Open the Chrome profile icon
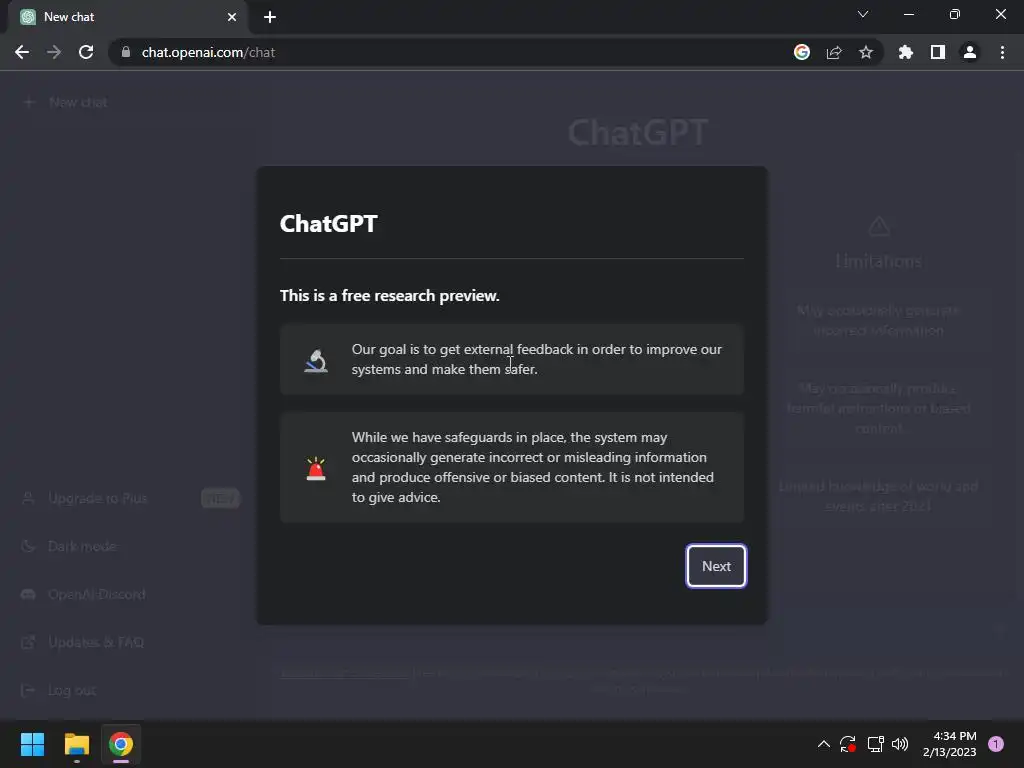 [970, 52]
